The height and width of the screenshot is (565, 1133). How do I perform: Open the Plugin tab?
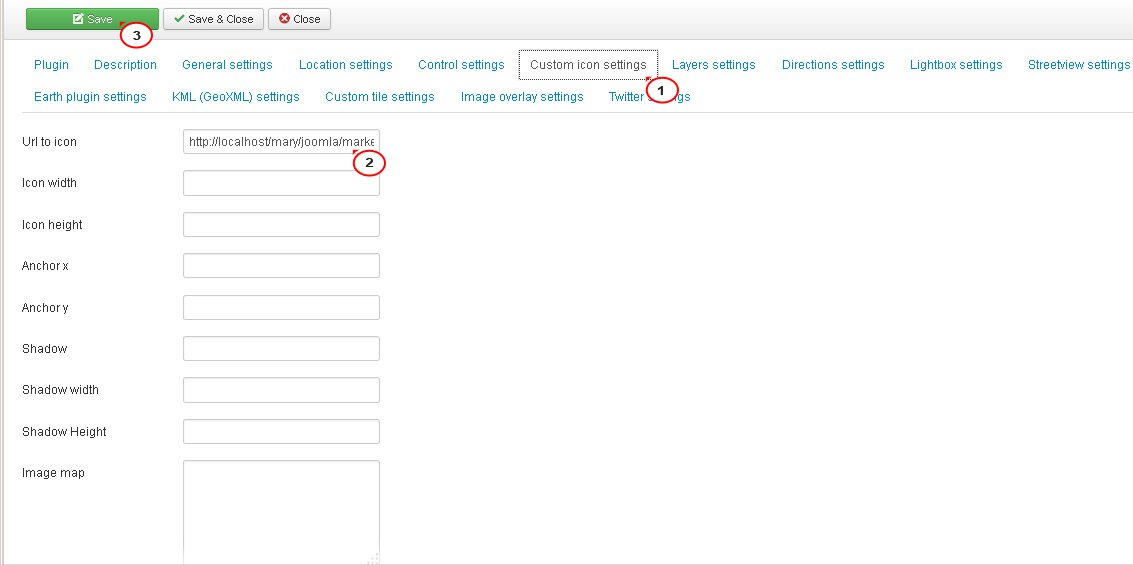tap(51, 64)
